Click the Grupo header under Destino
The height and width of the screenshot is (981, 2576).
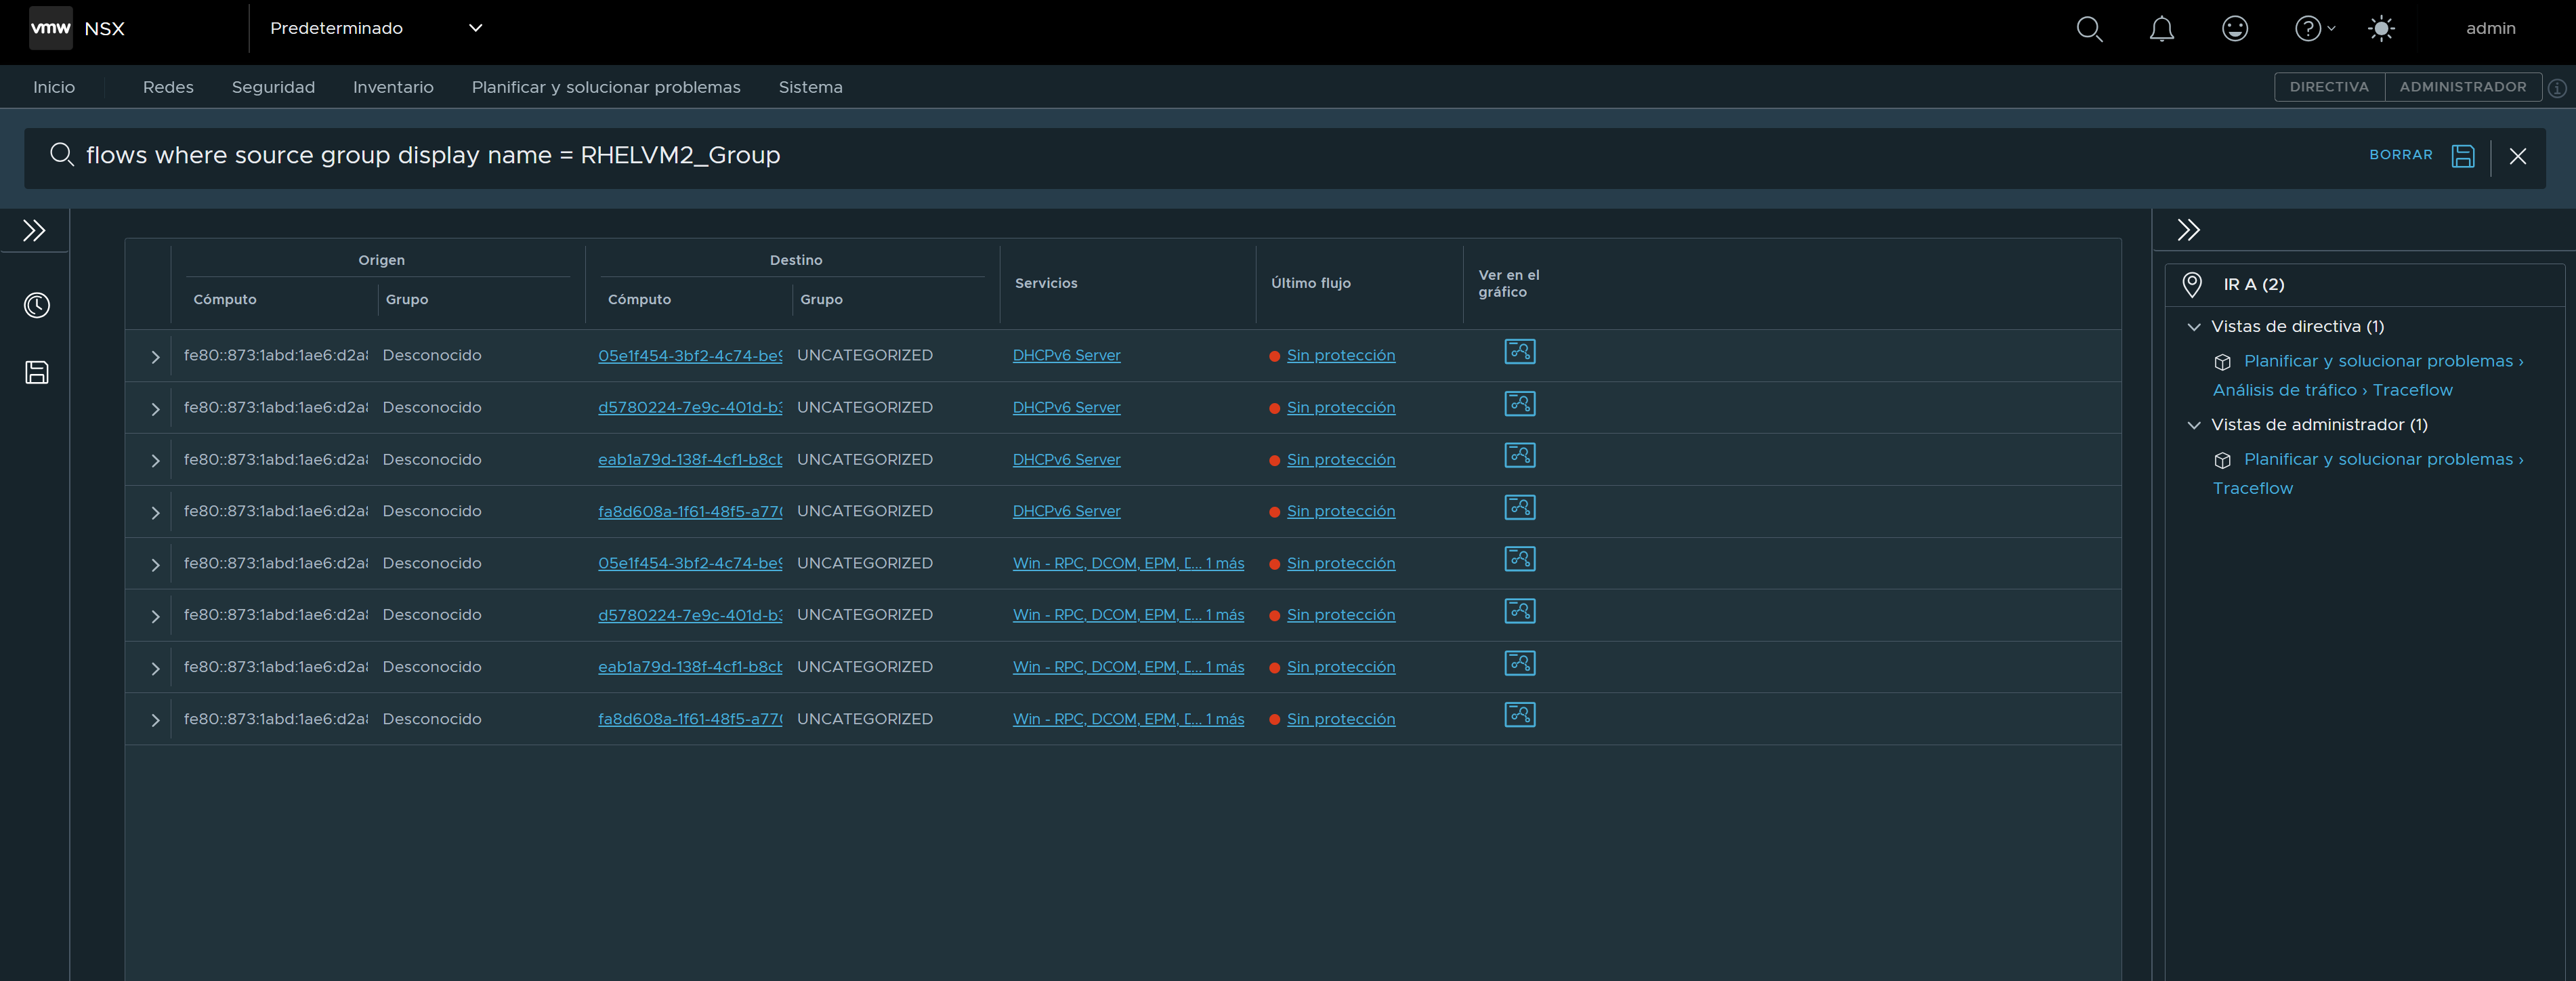click(x=821, y=299)
